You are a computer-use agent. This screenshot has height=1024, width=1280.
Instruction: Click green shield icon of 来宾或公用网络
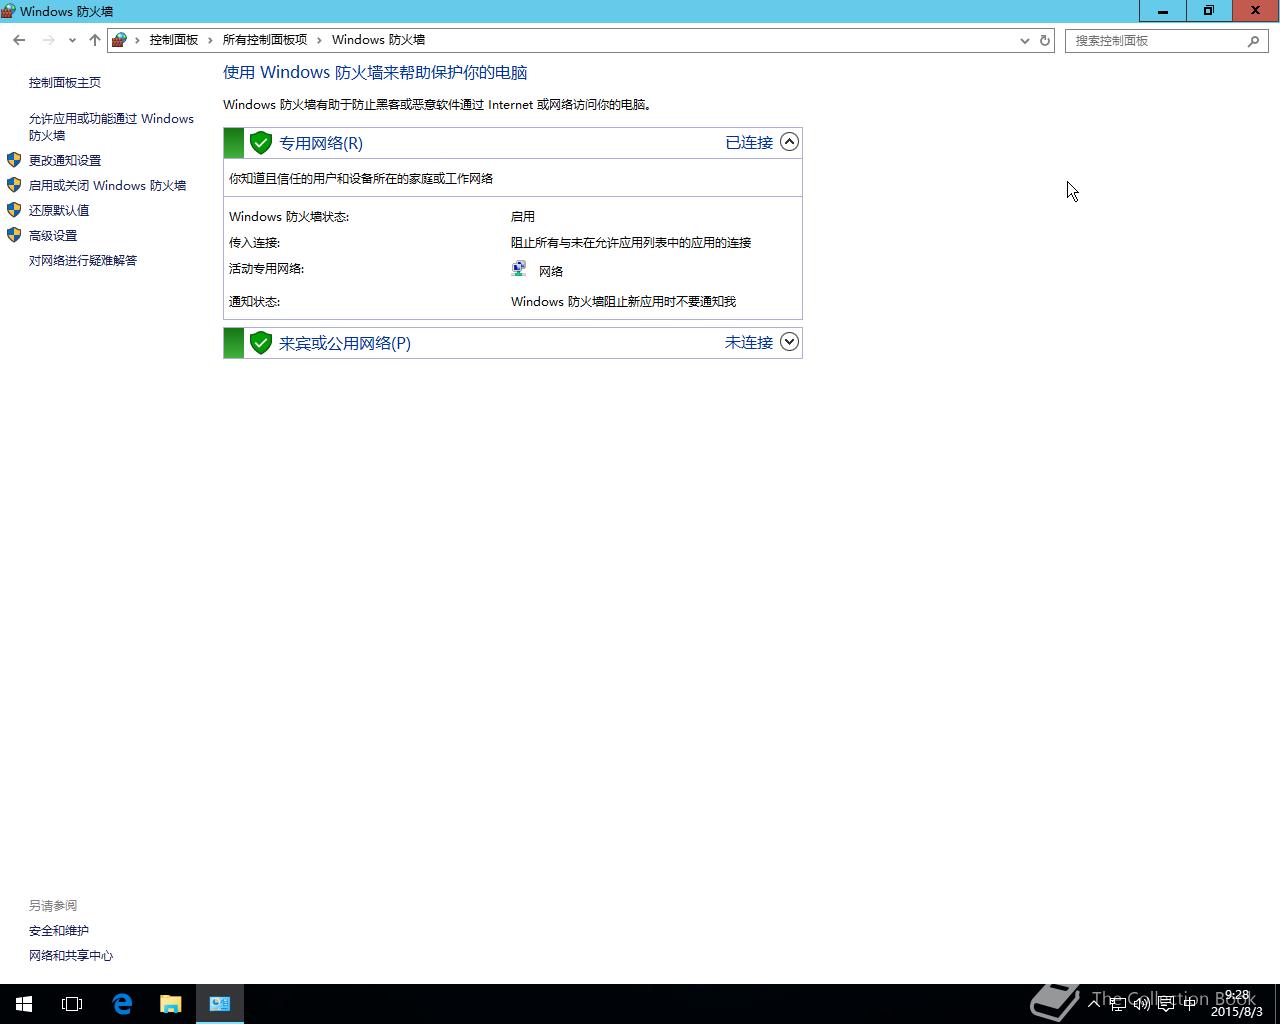click(261, 343)
